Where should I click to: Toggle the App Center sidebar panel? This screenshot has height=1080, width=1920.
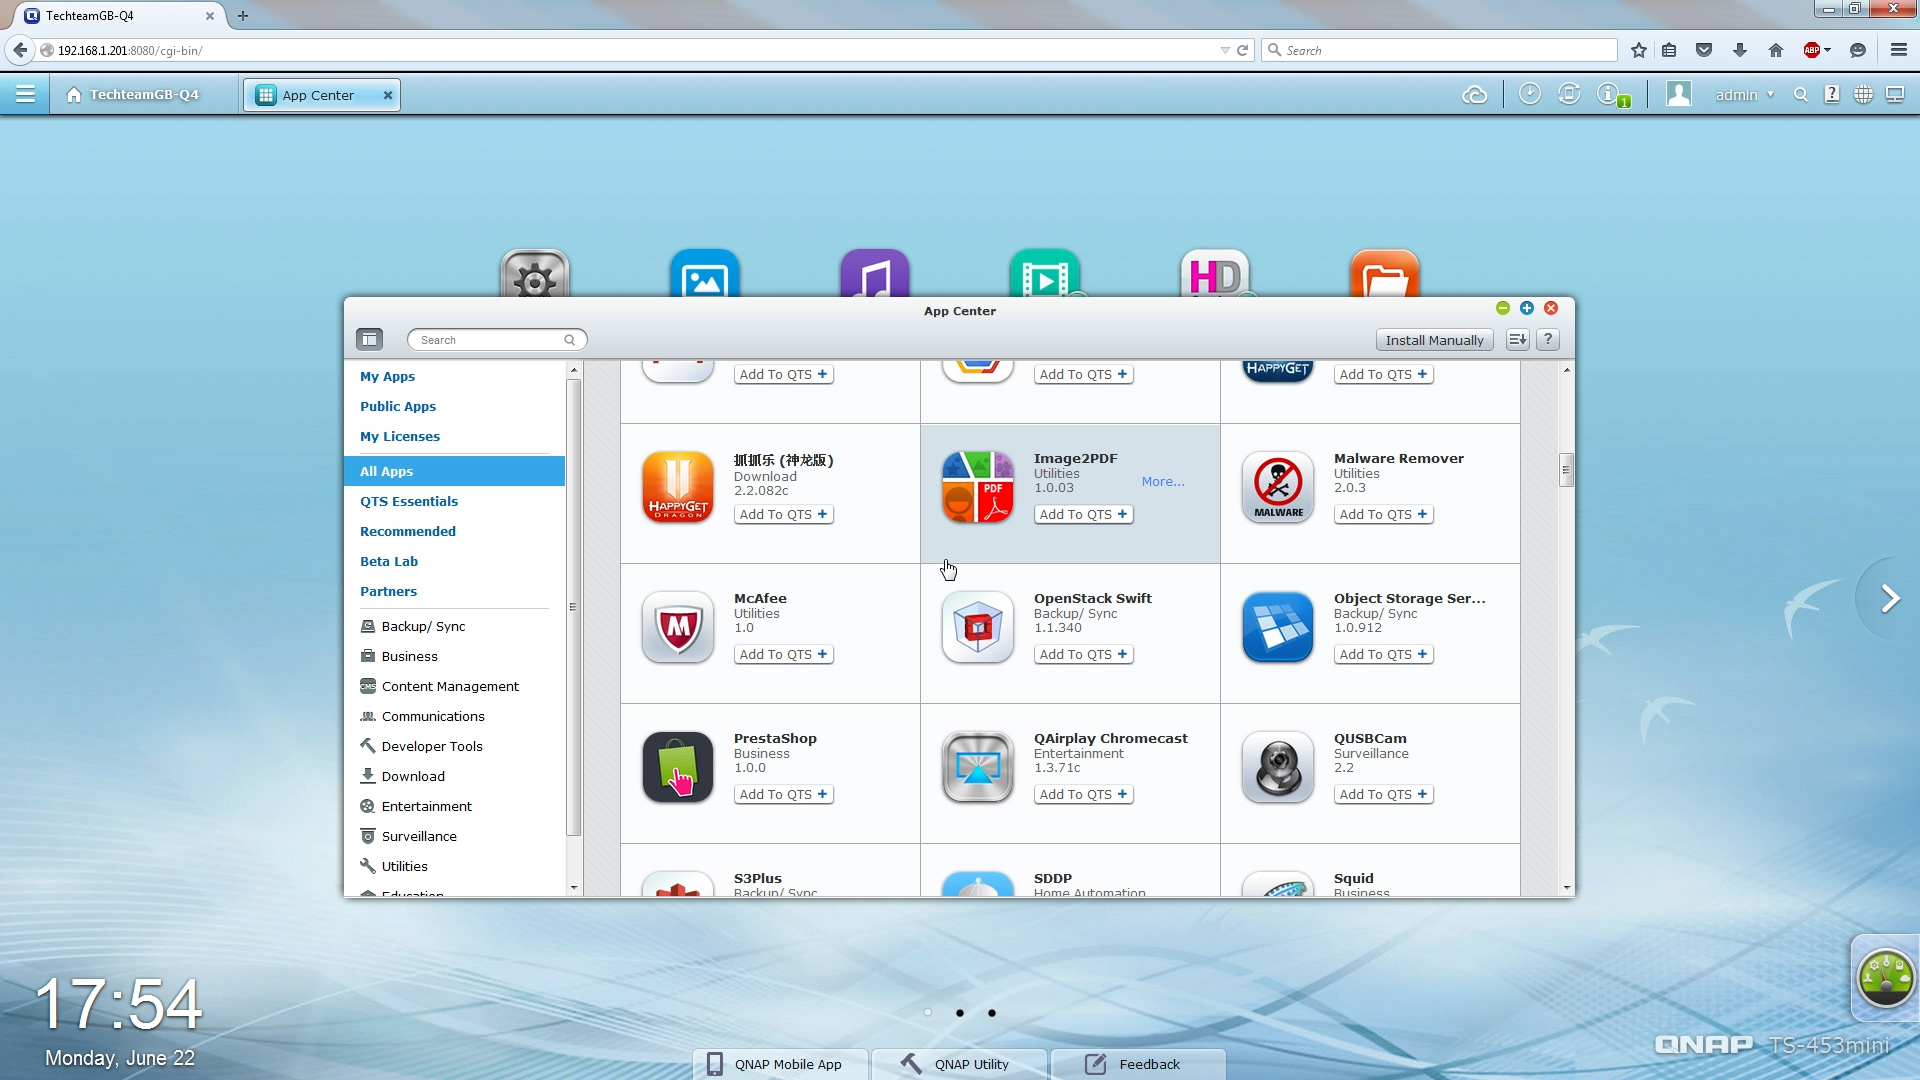369,340
